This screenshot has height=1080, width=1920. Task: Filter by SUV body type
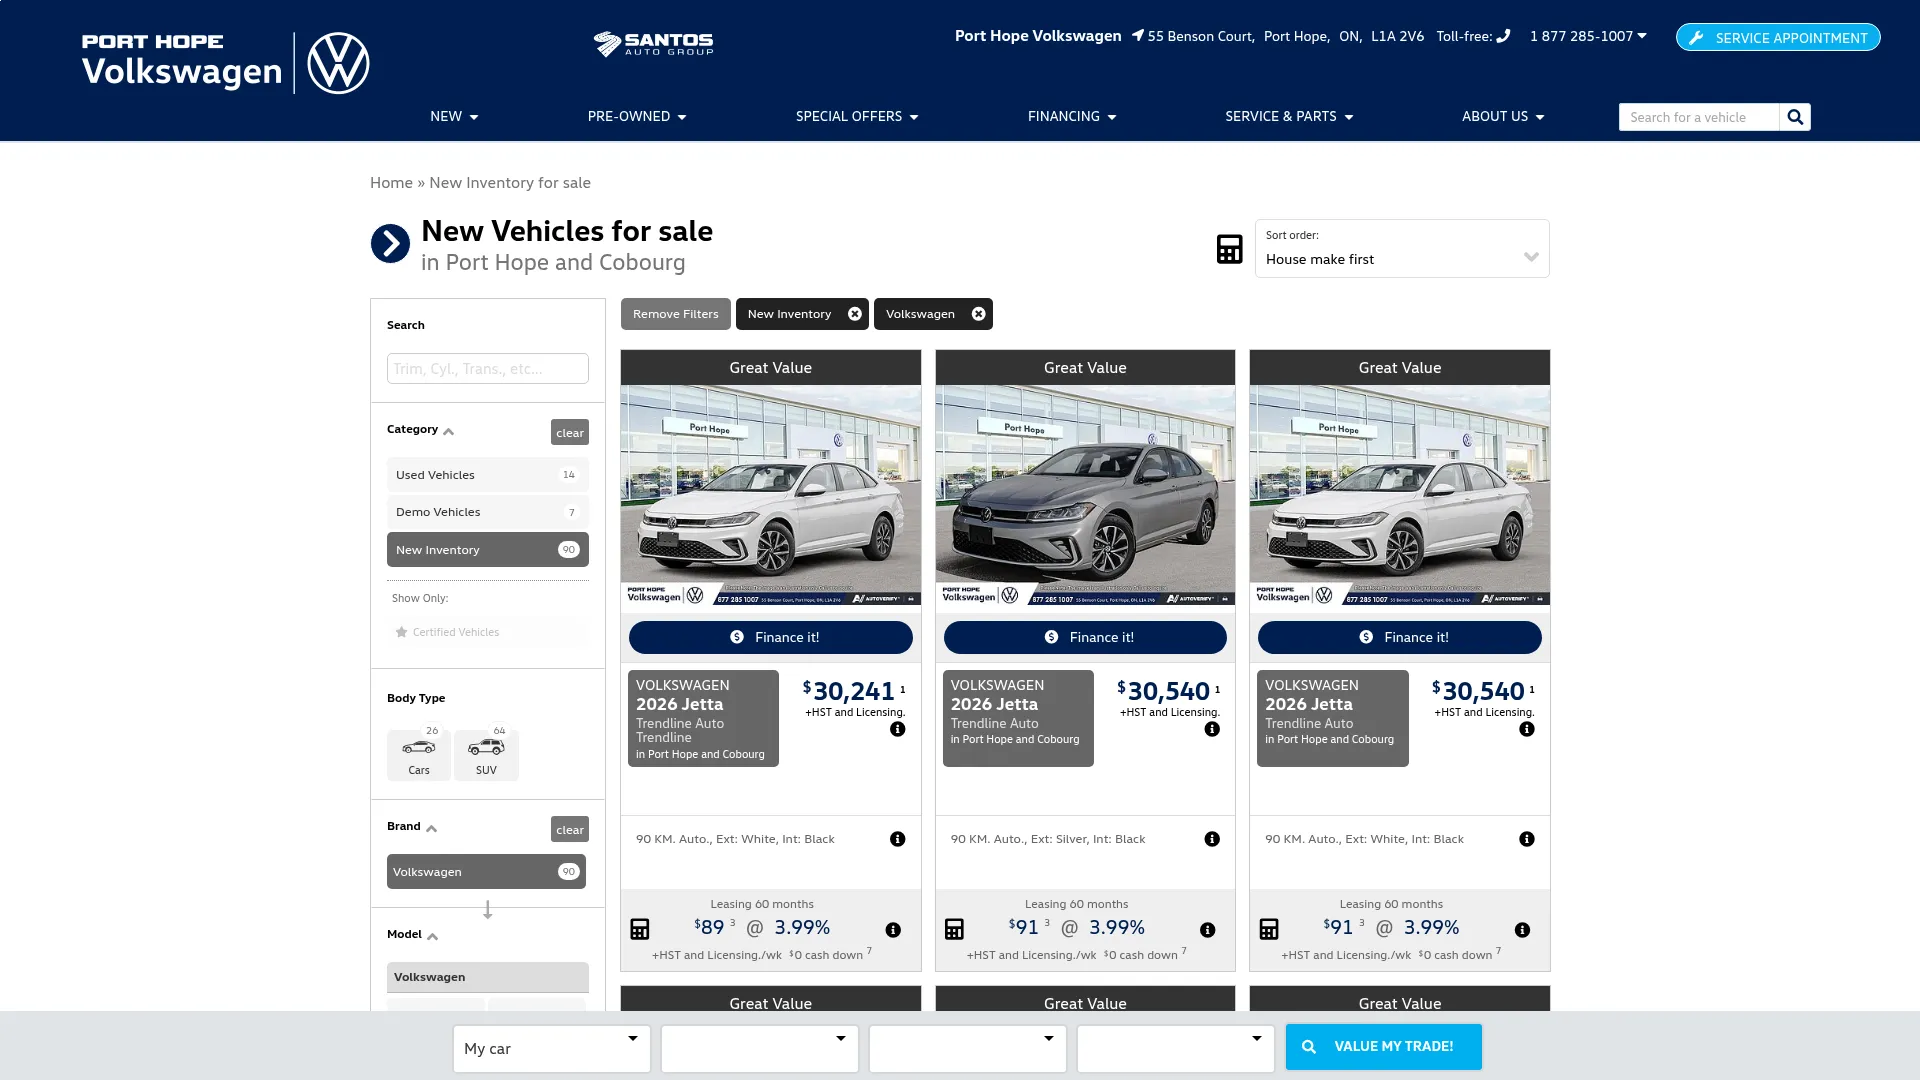486,754
